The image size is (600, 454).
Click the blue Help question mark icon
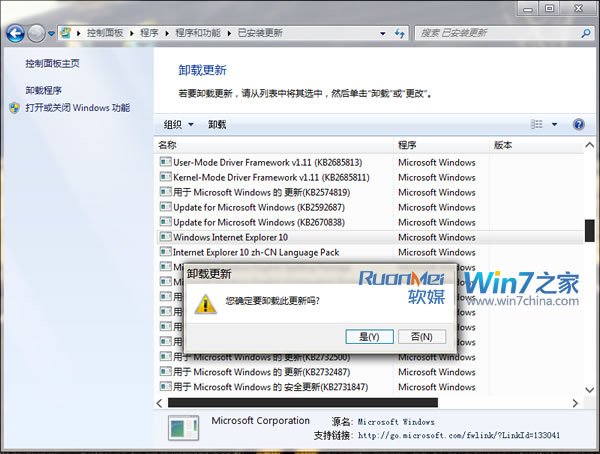pyautogui.click(x=578, y=124)
